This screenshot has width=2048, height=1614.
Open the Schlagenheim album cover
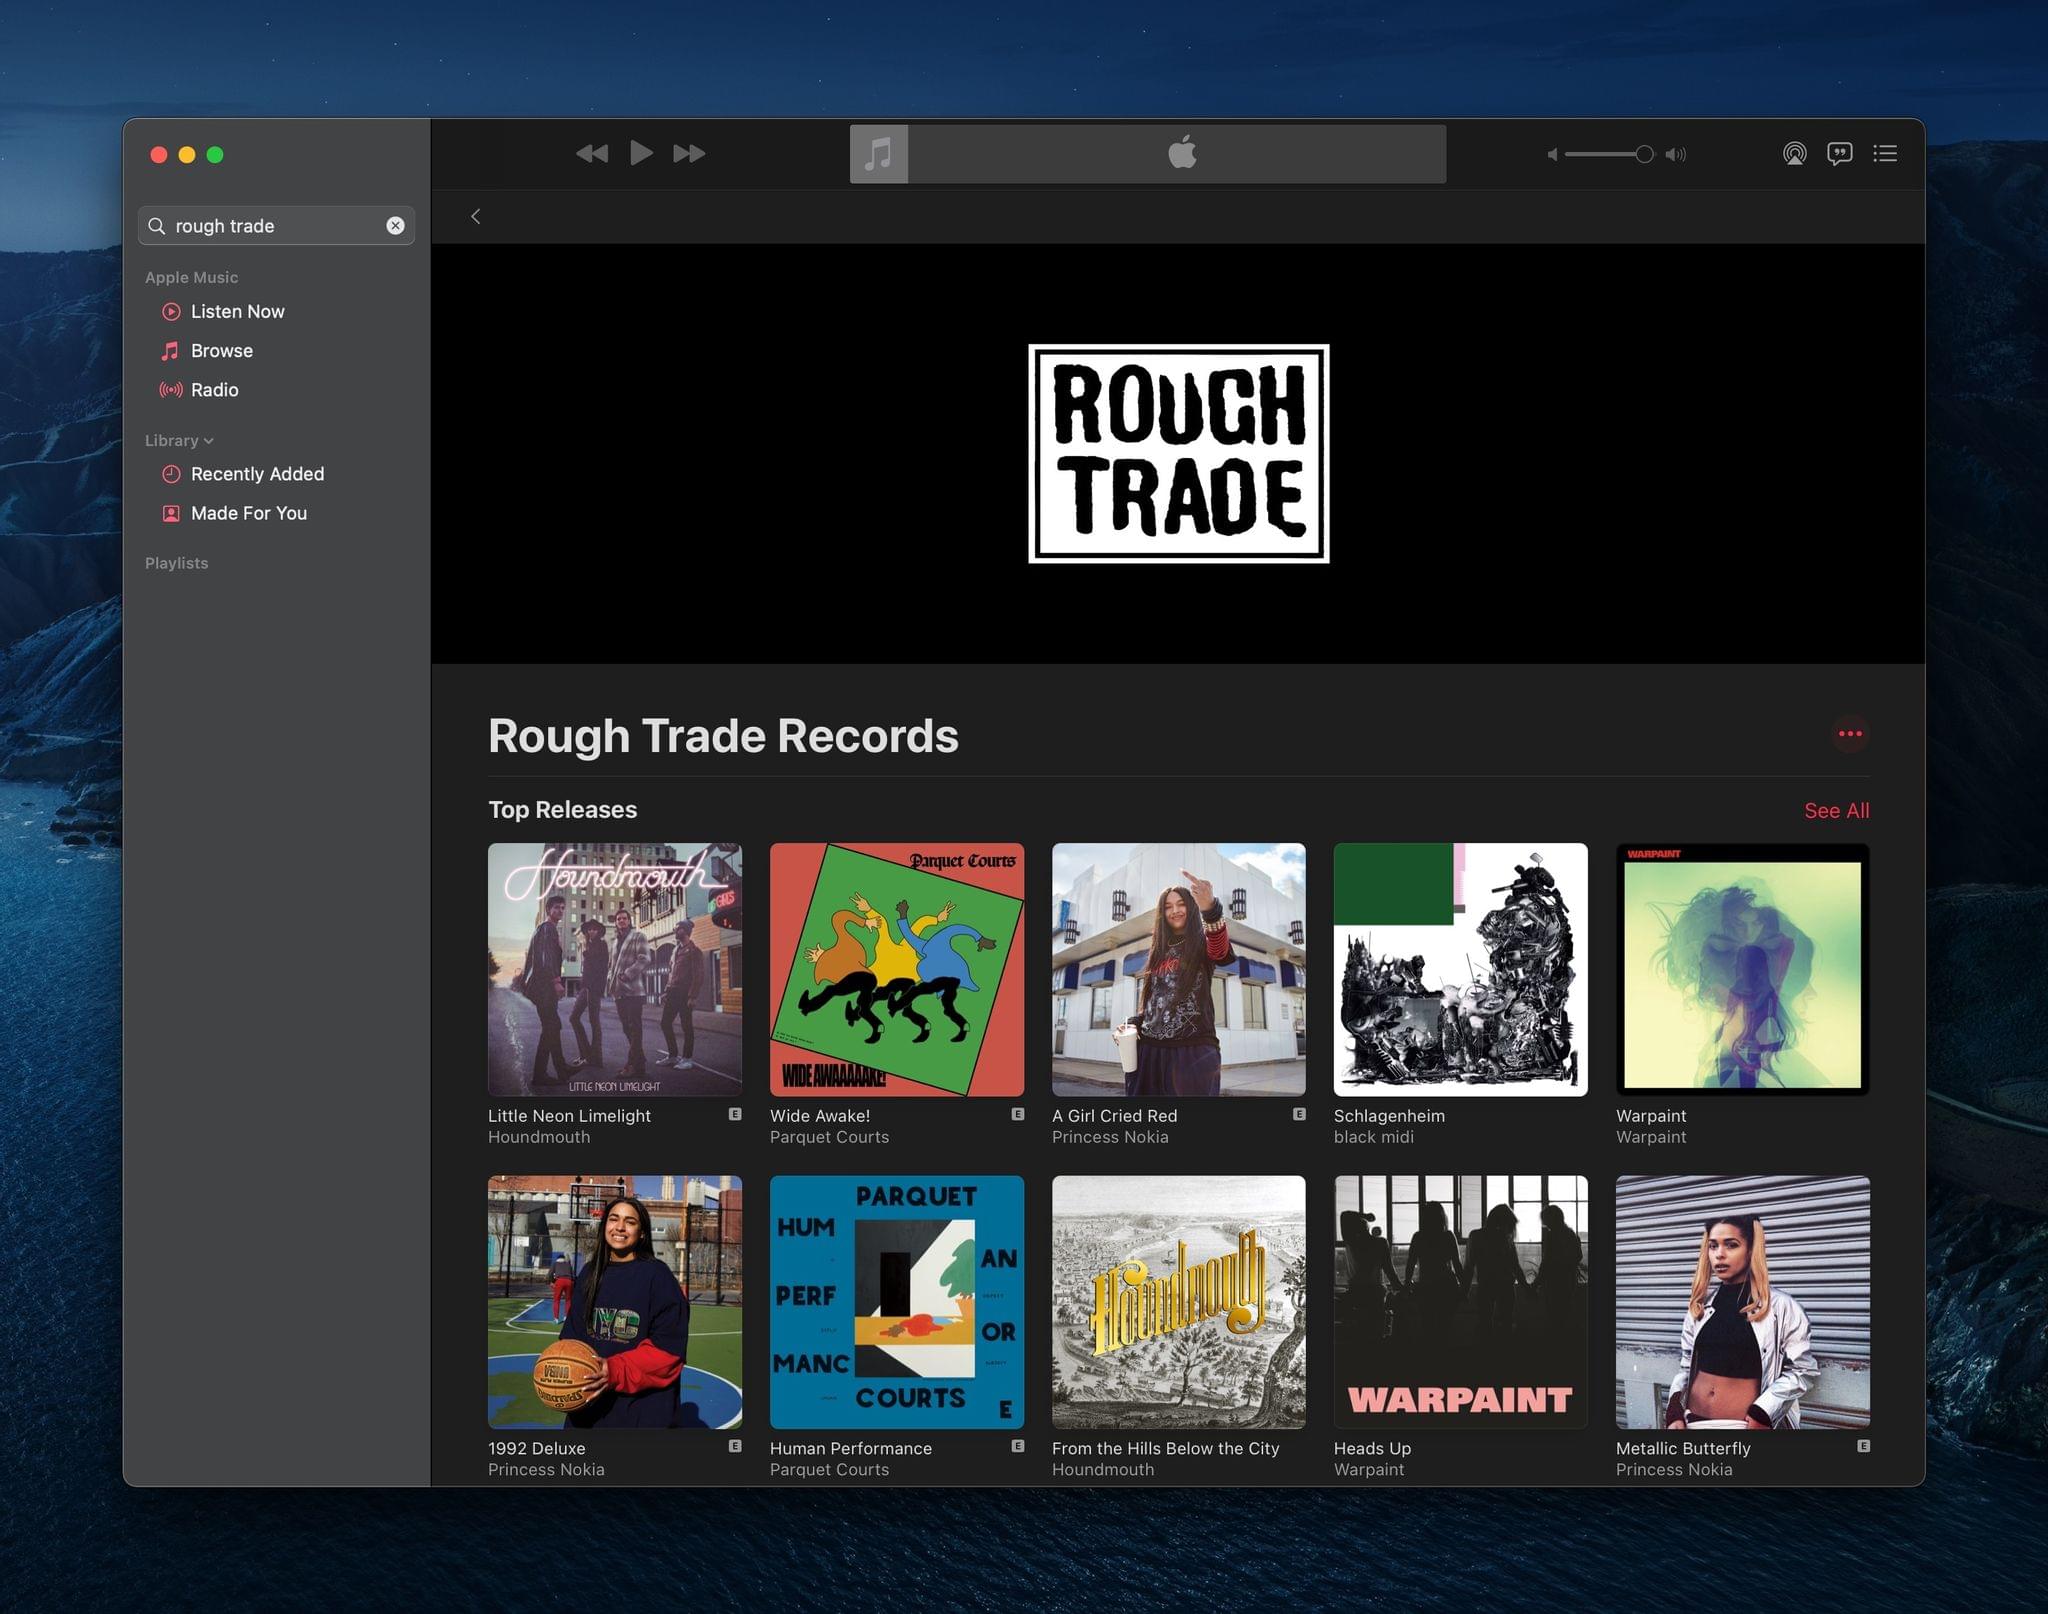click(x=1460, y=969)
